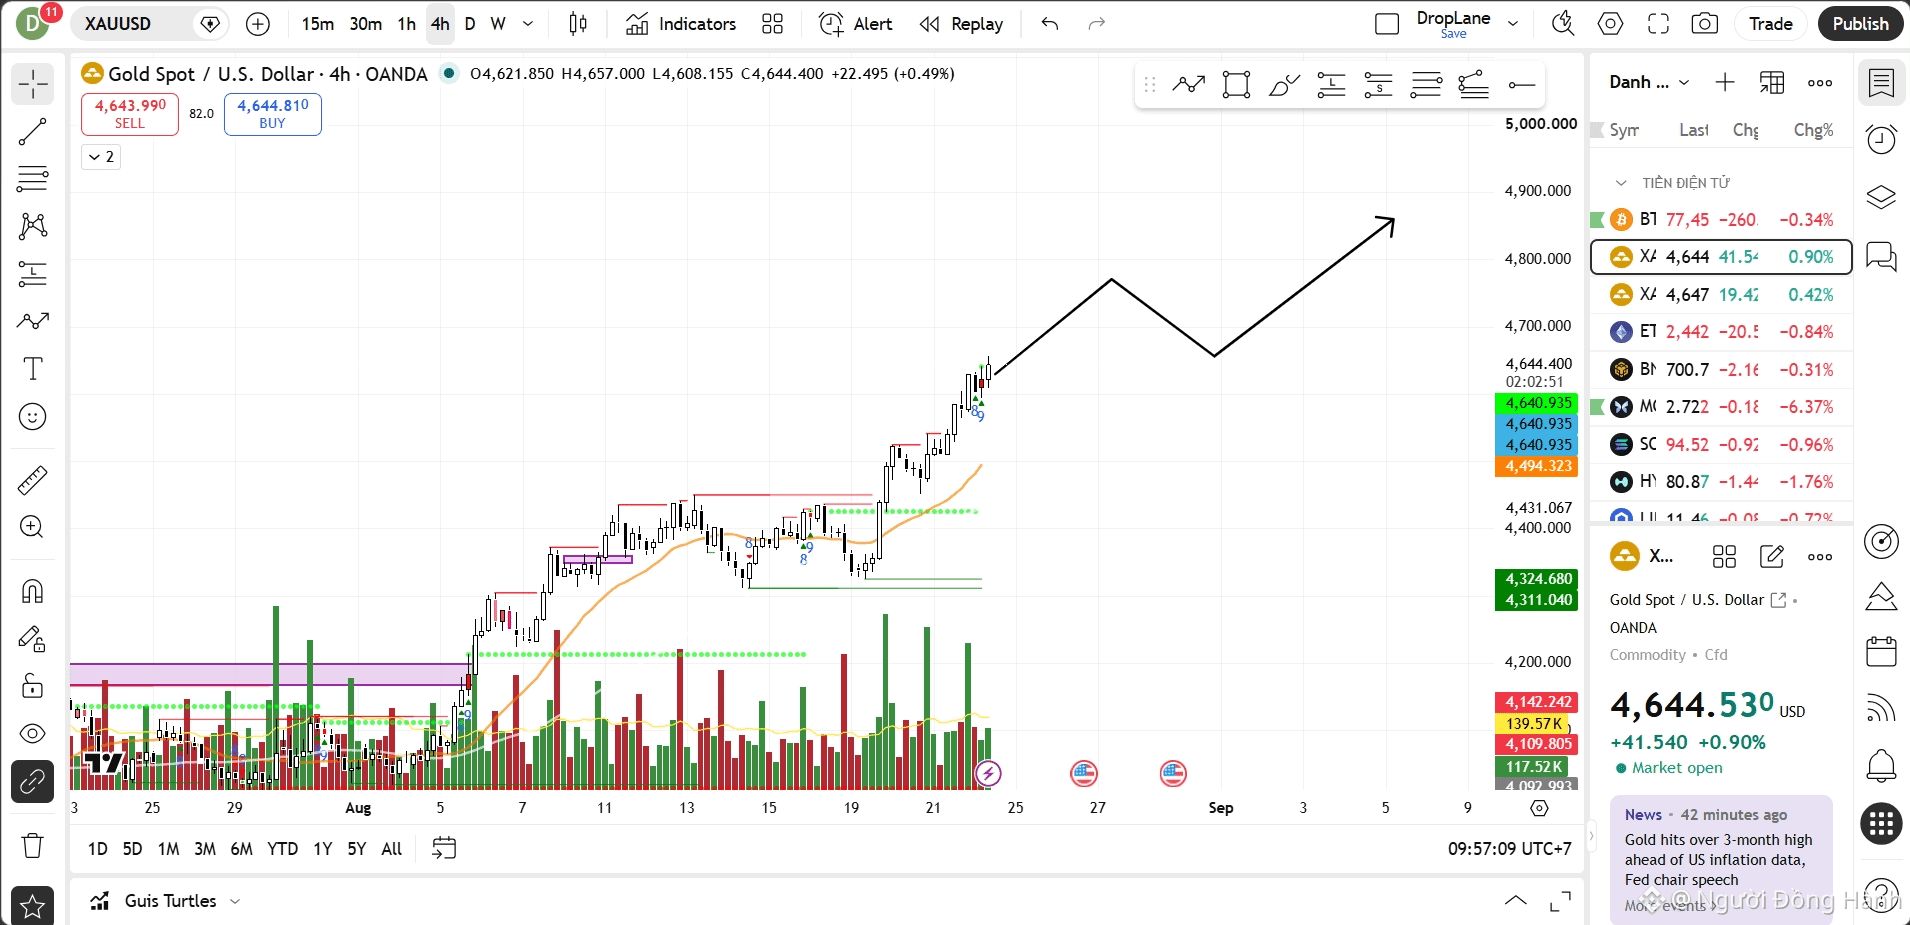The image size is (1910, 925).
Task: Open the Trade panel
Action: (x=1770, y=24)
